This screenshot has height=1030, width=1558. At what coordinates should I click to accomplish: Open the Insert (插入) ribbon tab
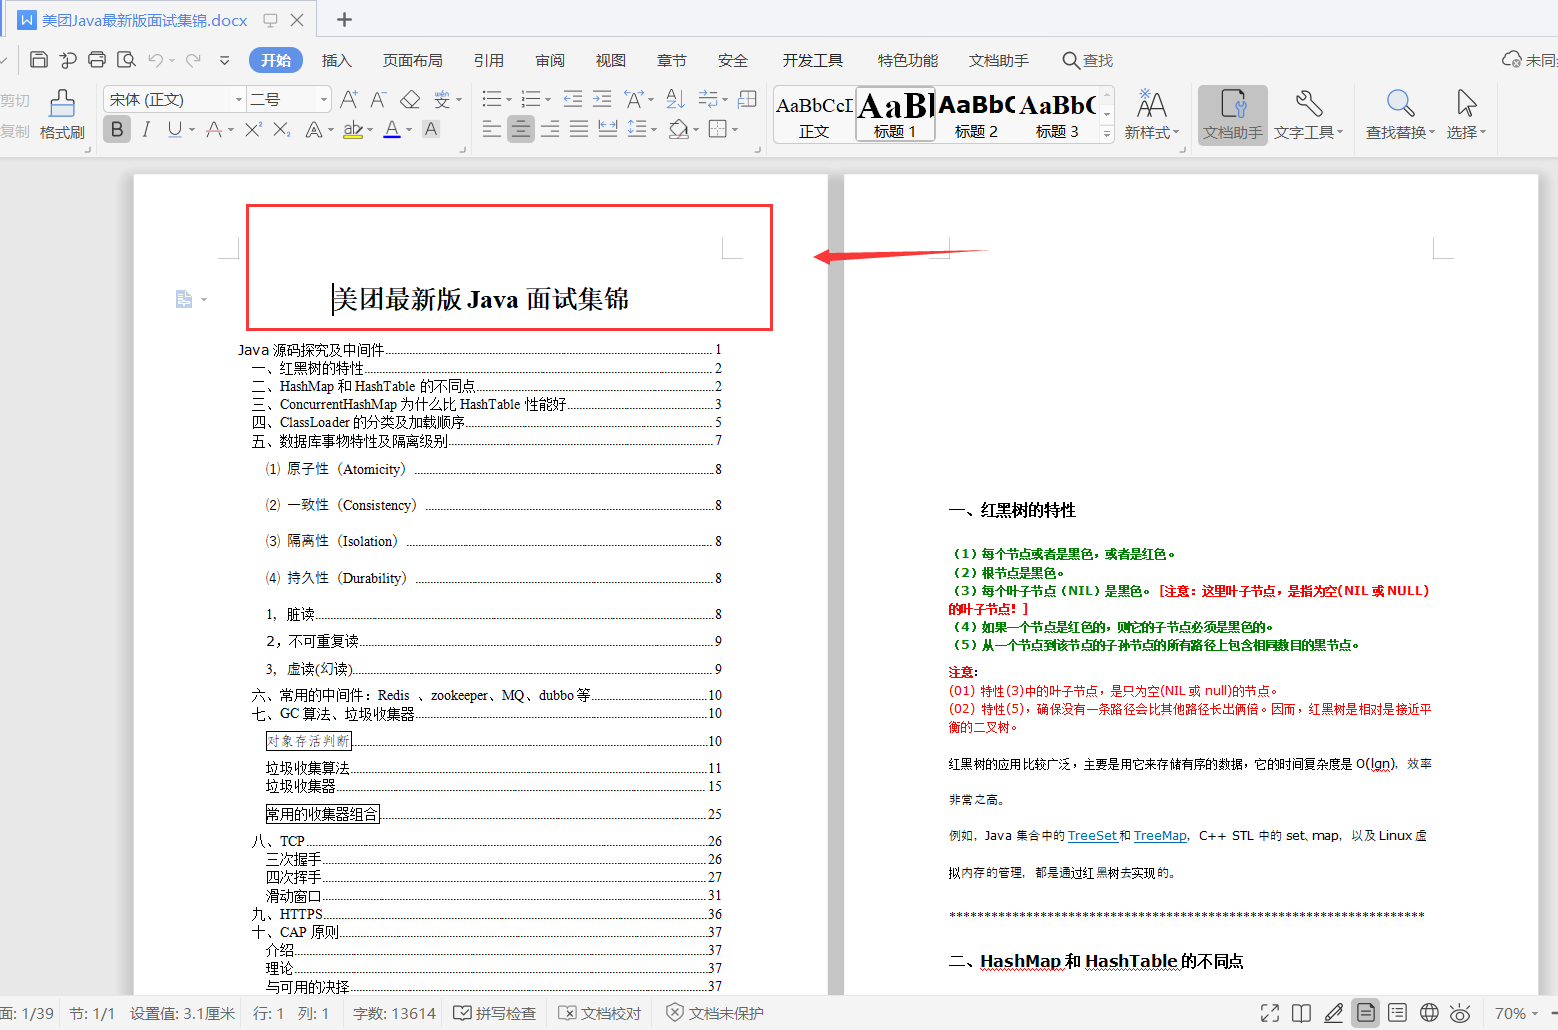pyautogui.click(x=337, y=61)
